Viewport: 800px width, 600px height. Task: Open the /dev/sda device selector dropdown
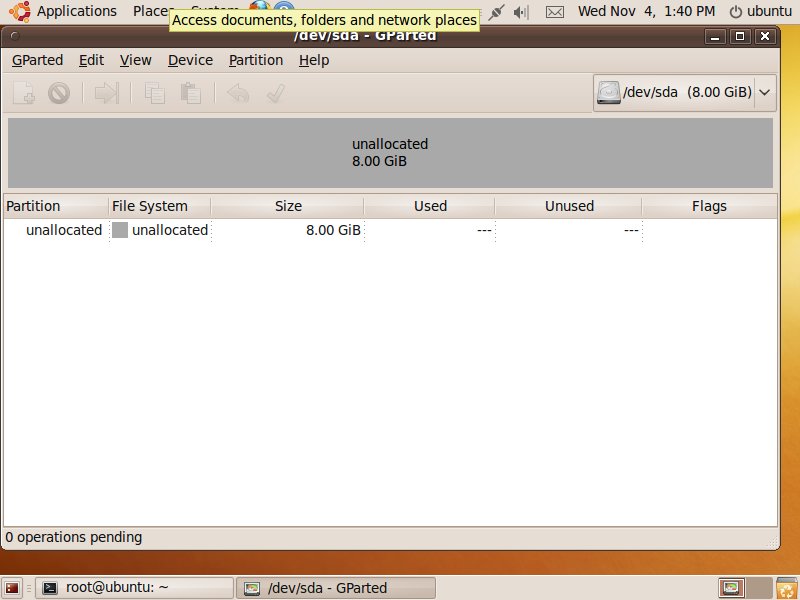tap(685, 93)
